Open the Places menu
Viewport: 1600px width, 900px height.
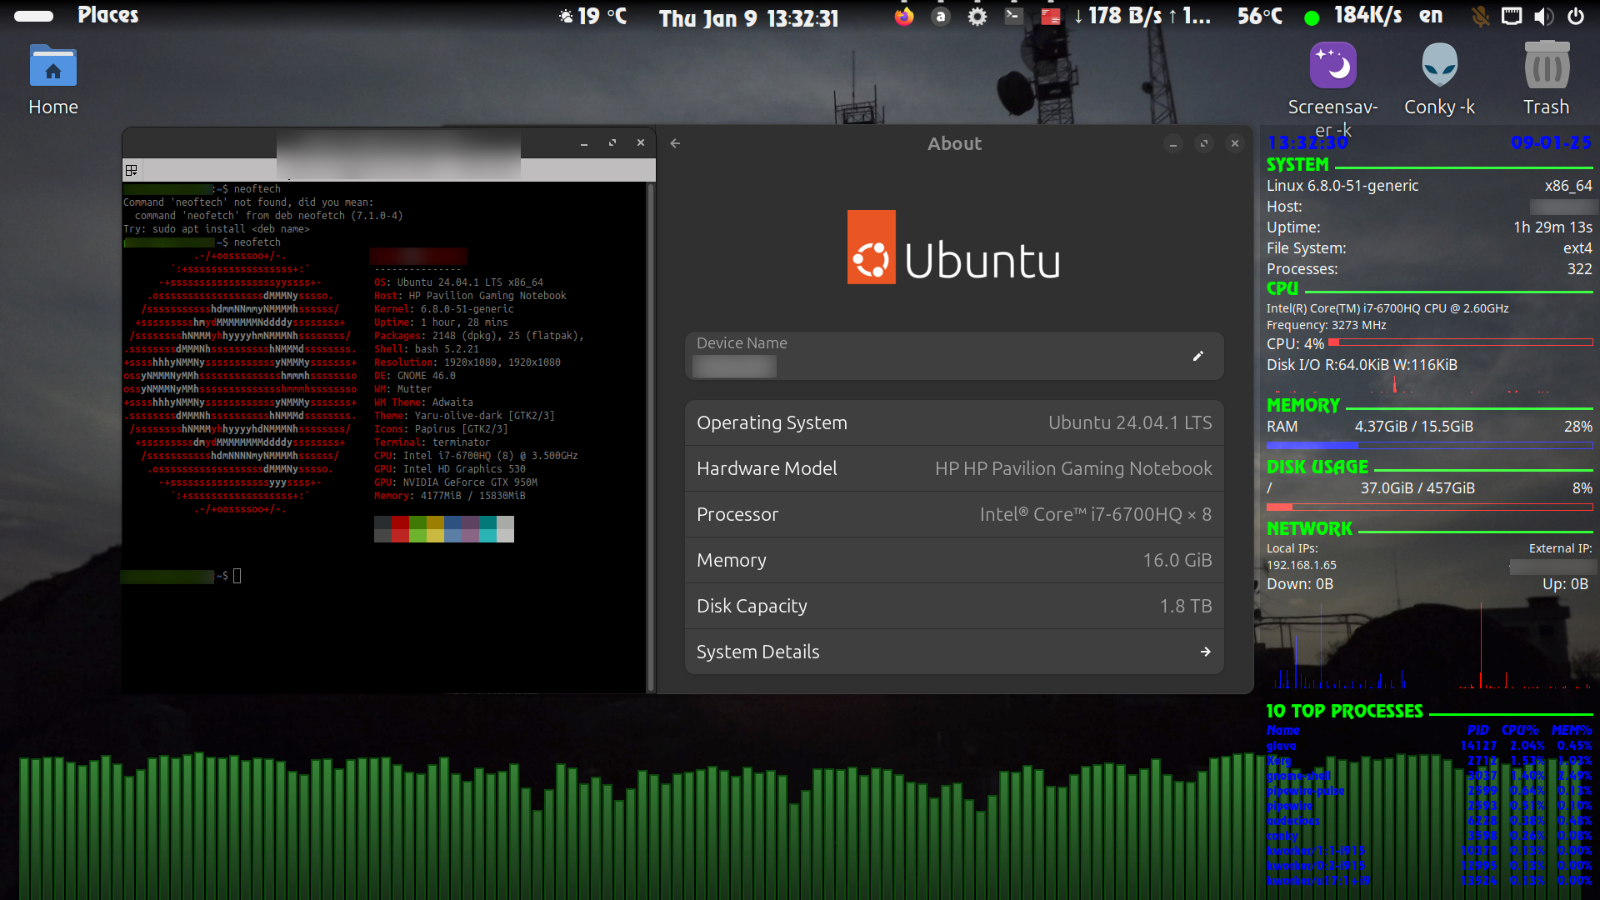[108, 15]
